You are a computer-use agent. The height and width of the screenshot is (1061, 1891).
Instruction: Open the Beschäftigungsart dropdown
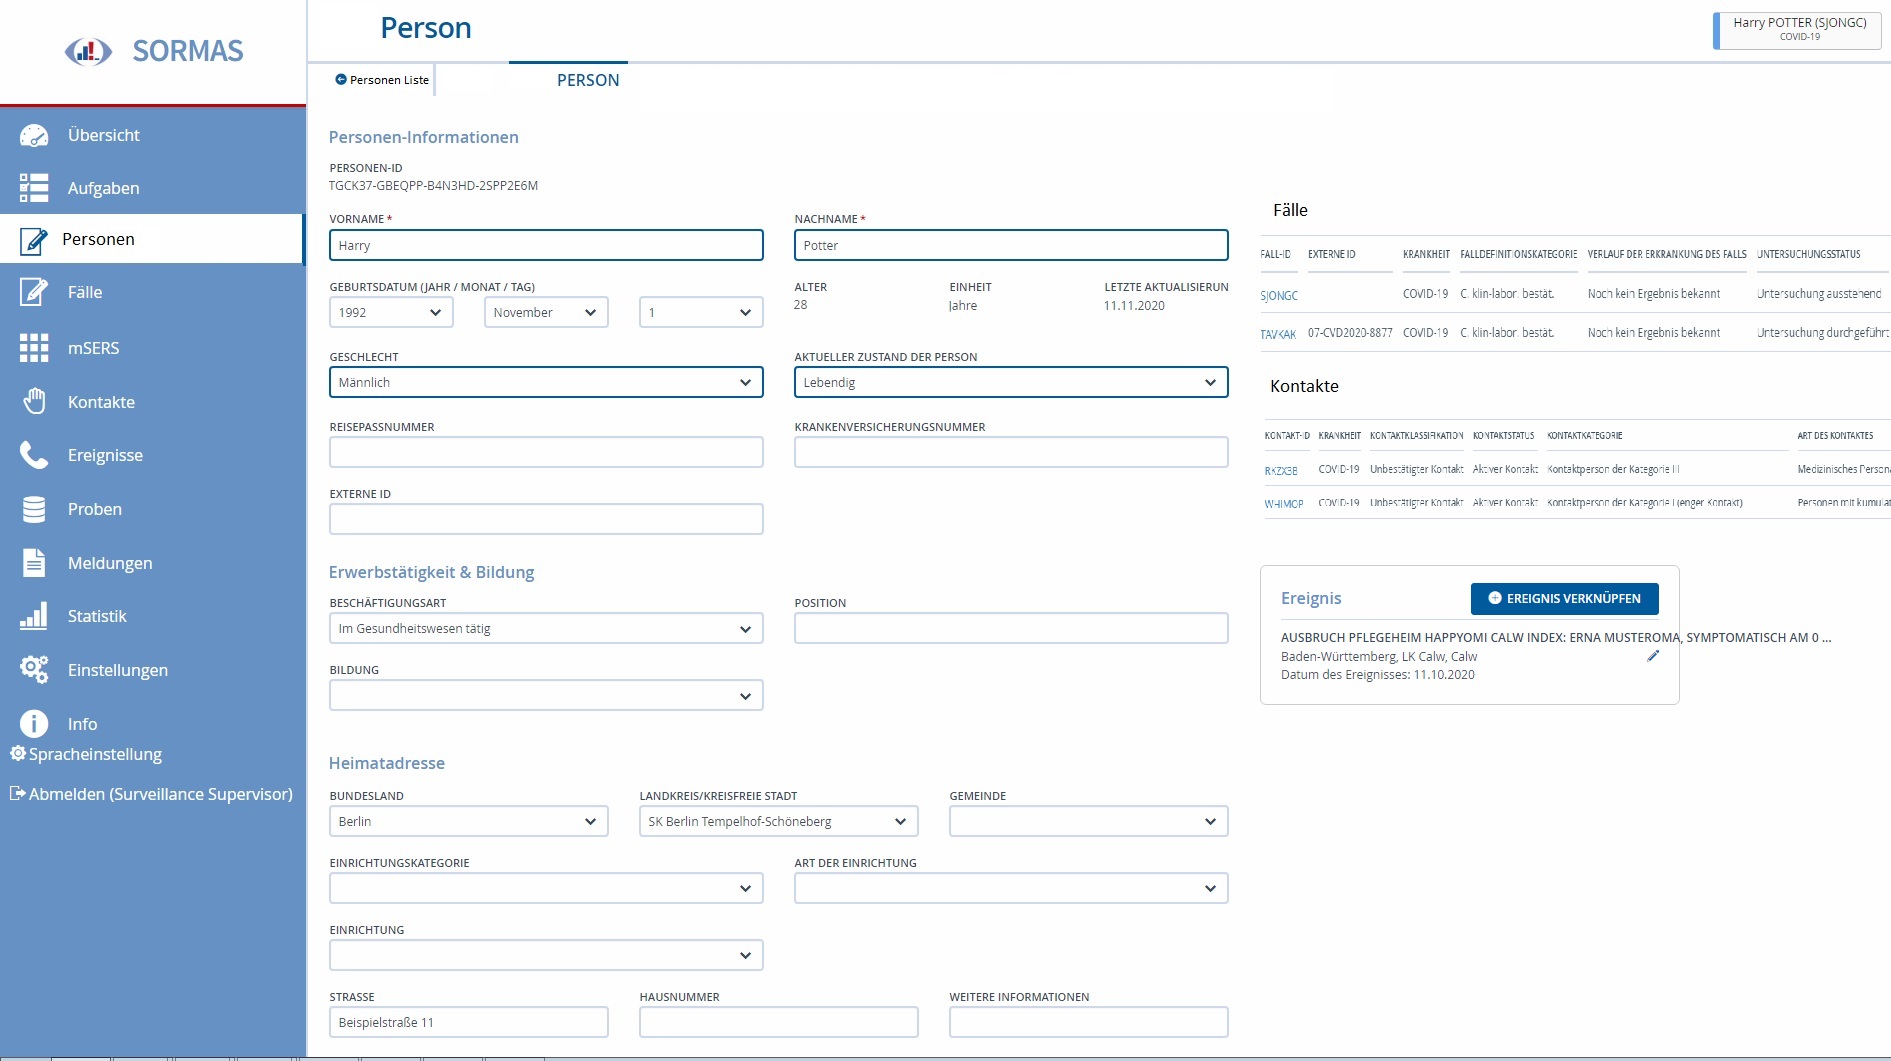pos(546,628)
